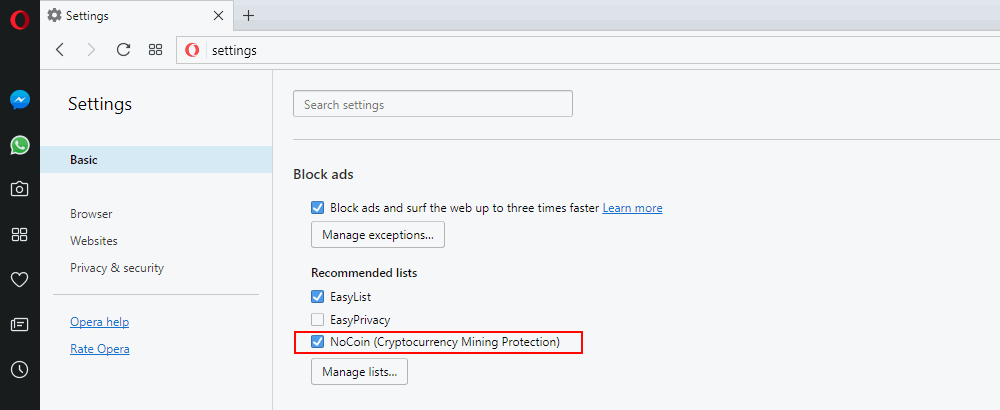Open Bookmarks heart icon
Screen dimensions: 1000x410
19,279
